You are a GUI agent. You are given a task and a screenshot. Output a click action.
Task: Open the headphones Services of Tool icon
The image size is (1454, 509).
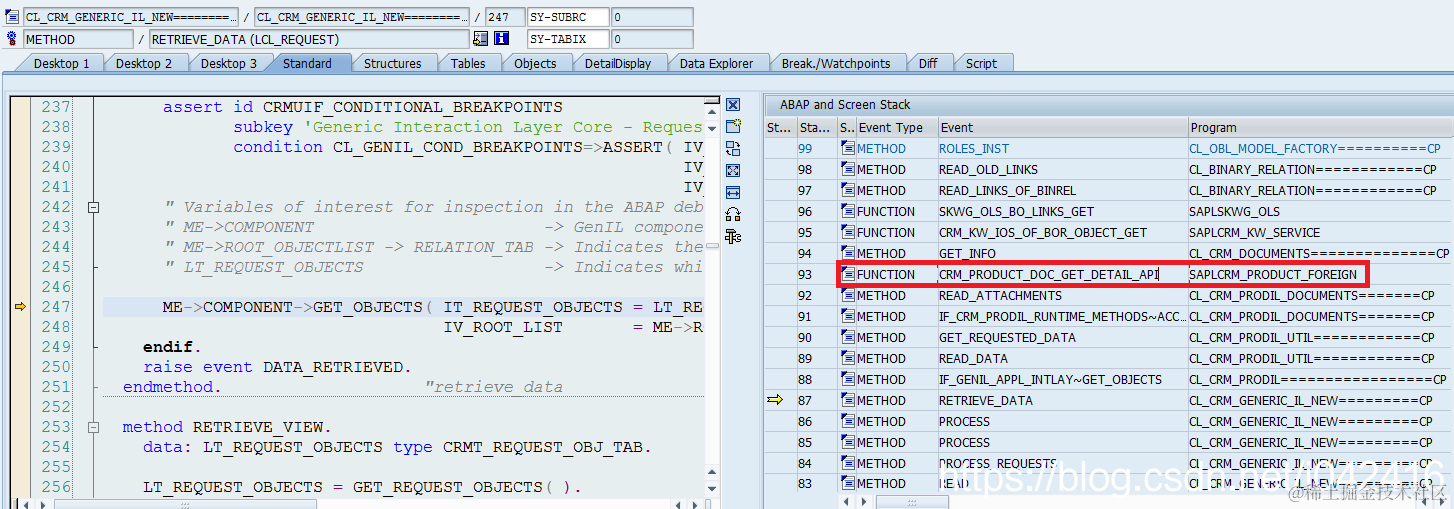tap(733, 214)
